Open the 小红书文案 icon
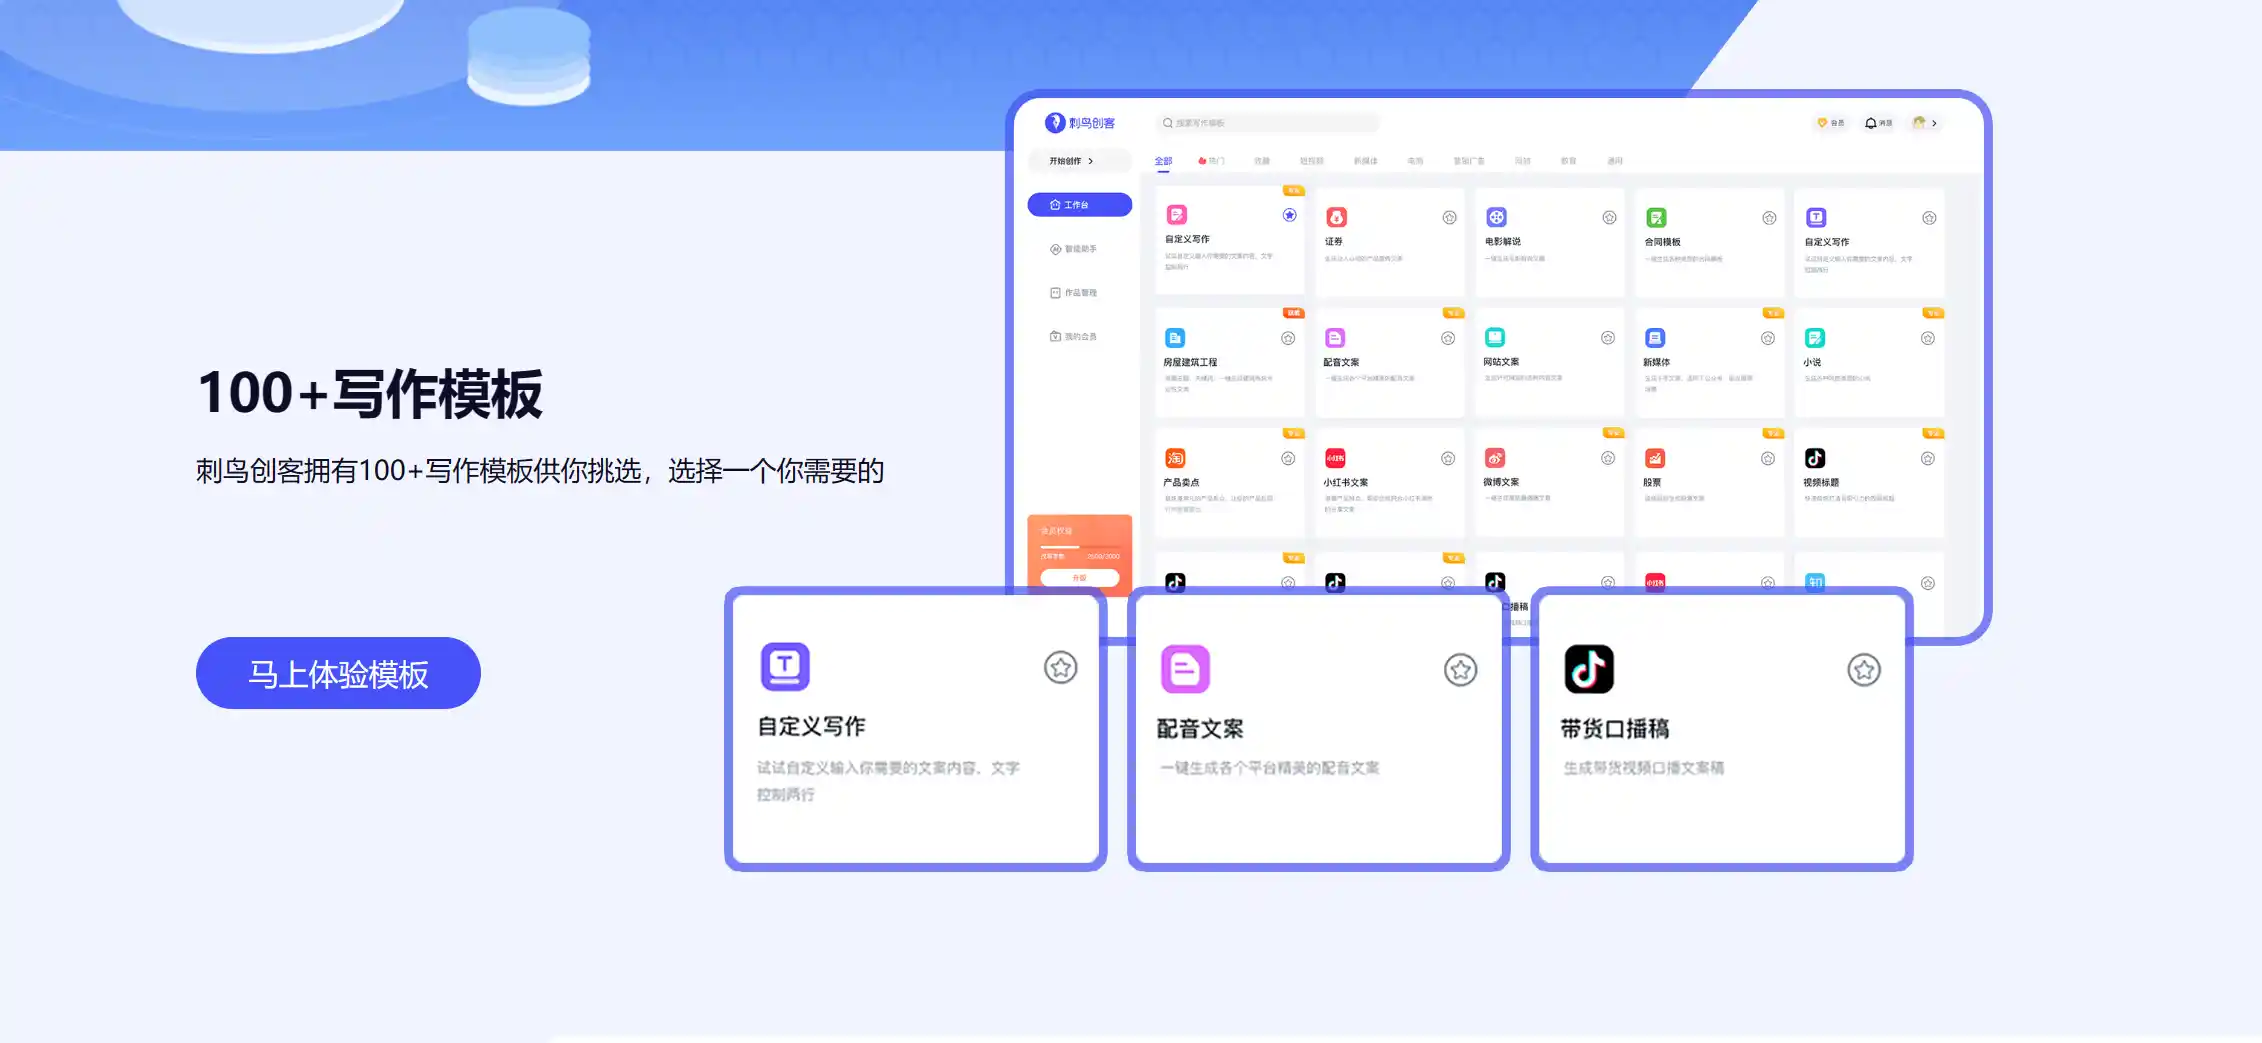Screen dimensions: 2262x1043 (x=1335, y=458)
